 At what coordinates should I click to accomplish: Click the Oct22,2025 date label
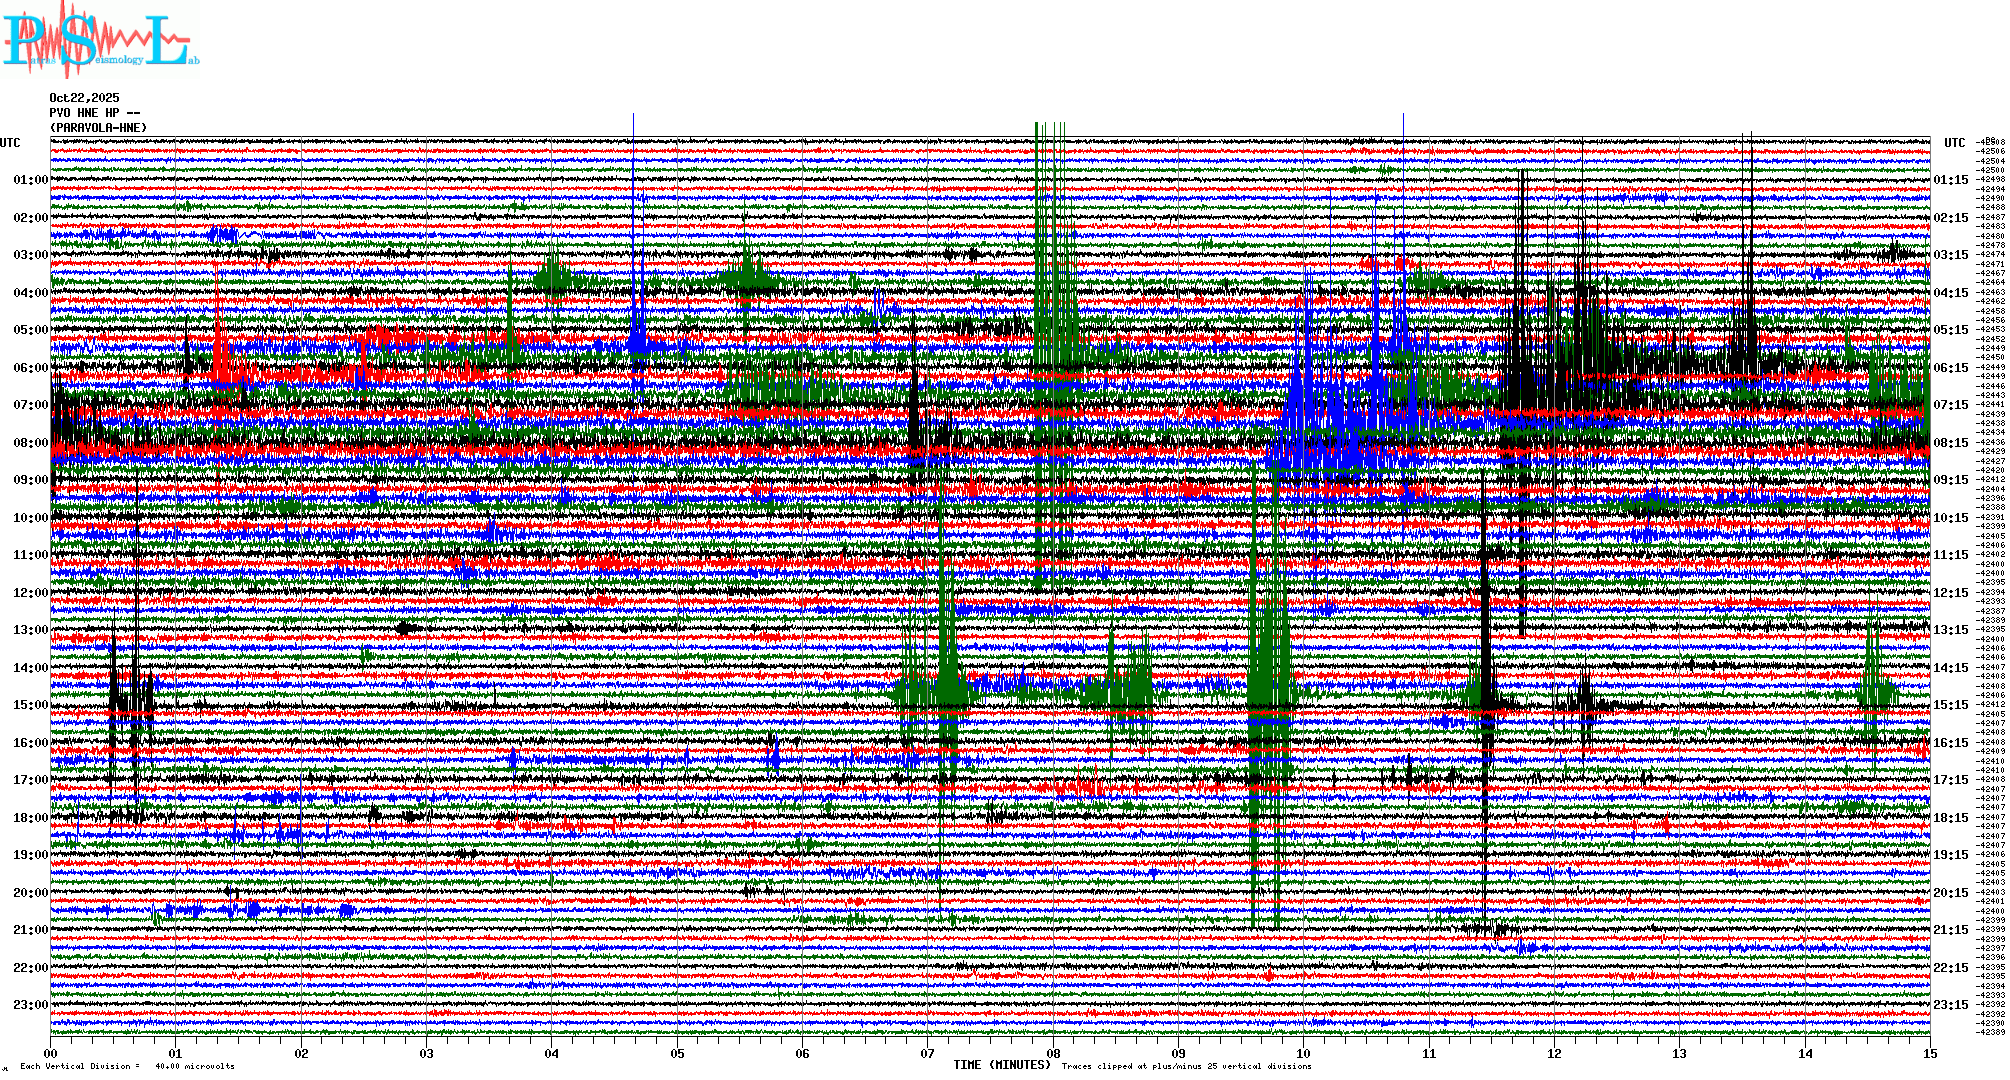click(x=84, y=98)
